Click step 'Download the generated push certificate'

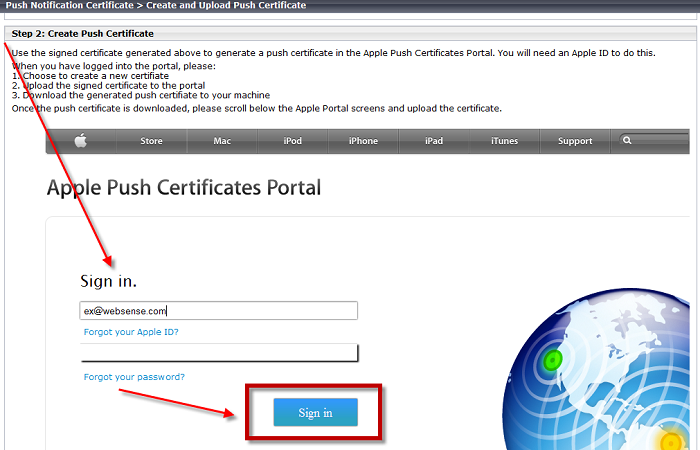pyautogui.click(x=141, y=95)
